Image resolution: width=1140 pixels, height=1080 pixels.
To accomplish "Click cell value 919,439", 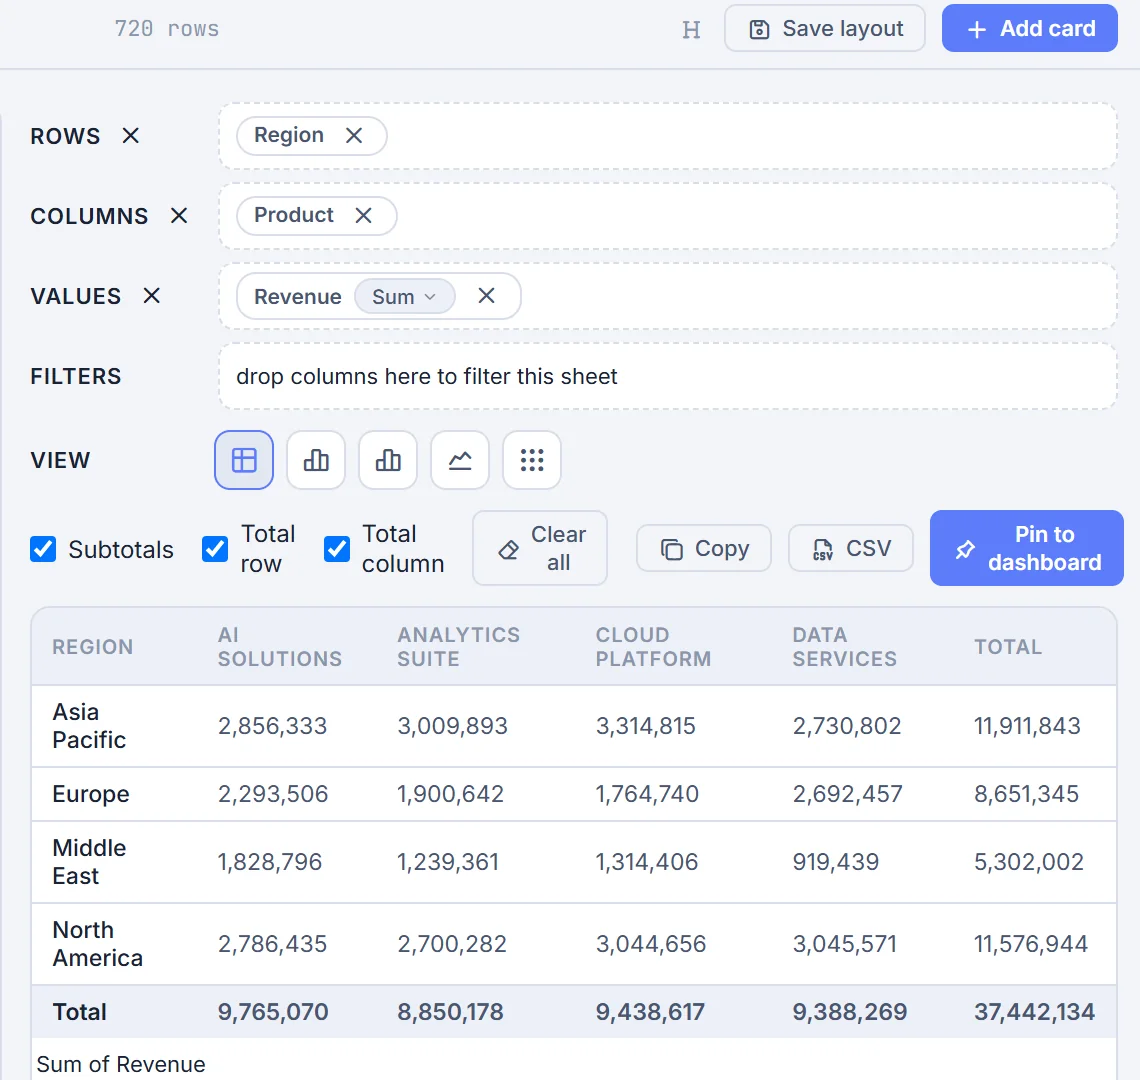I will [836, 862].
